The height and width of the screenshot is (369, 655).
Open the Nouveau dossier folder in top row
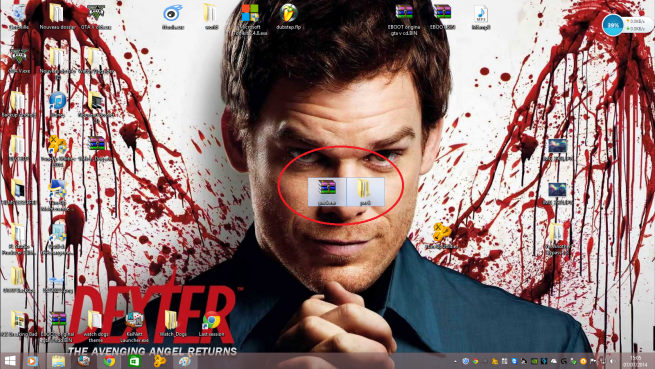coord(57,17)
